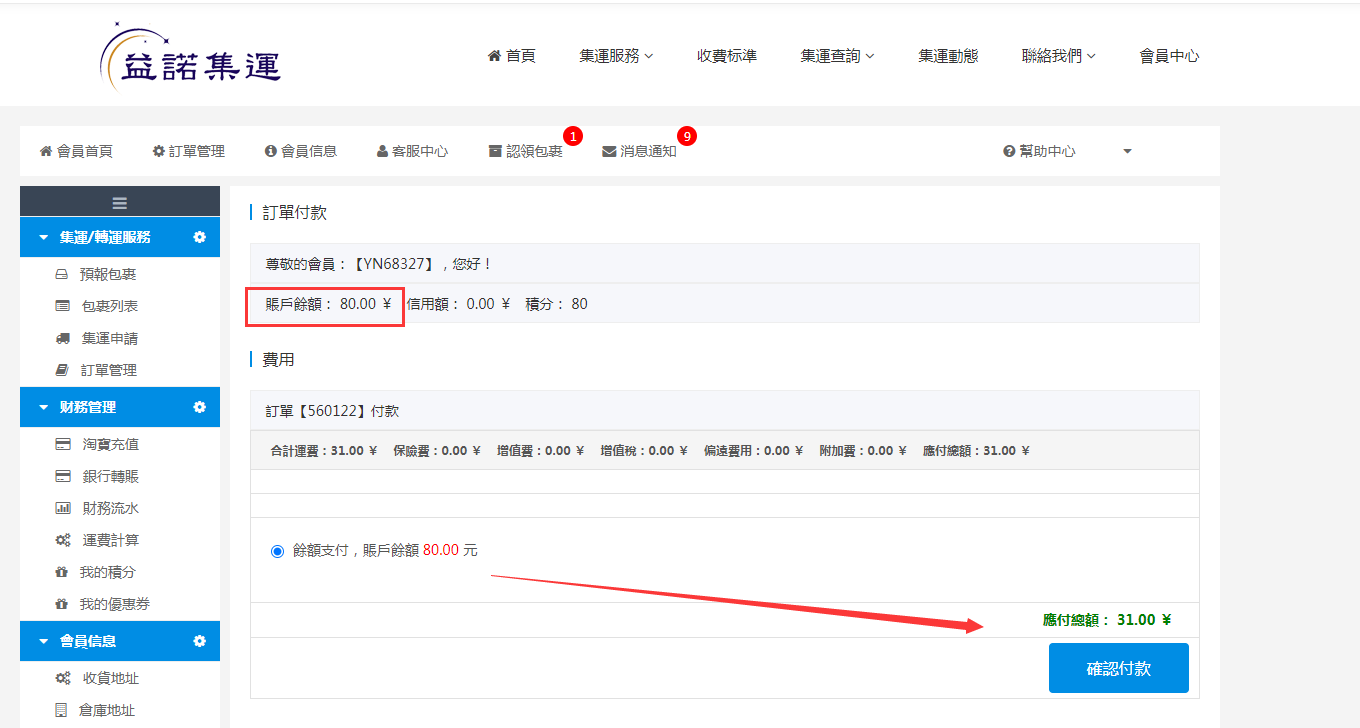Click the 確認付款 button
1360x728 pixels.
point(1119,668)
